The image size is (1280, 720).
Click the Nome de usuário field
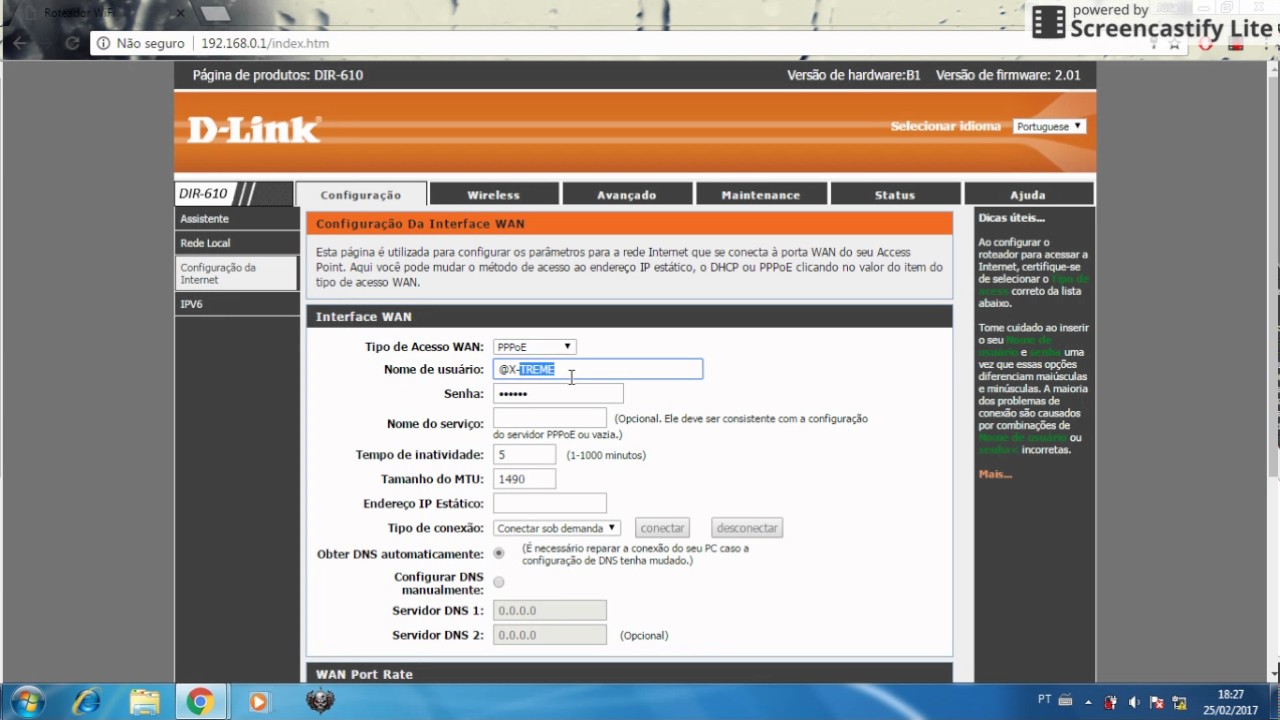[x=598, y=369]
